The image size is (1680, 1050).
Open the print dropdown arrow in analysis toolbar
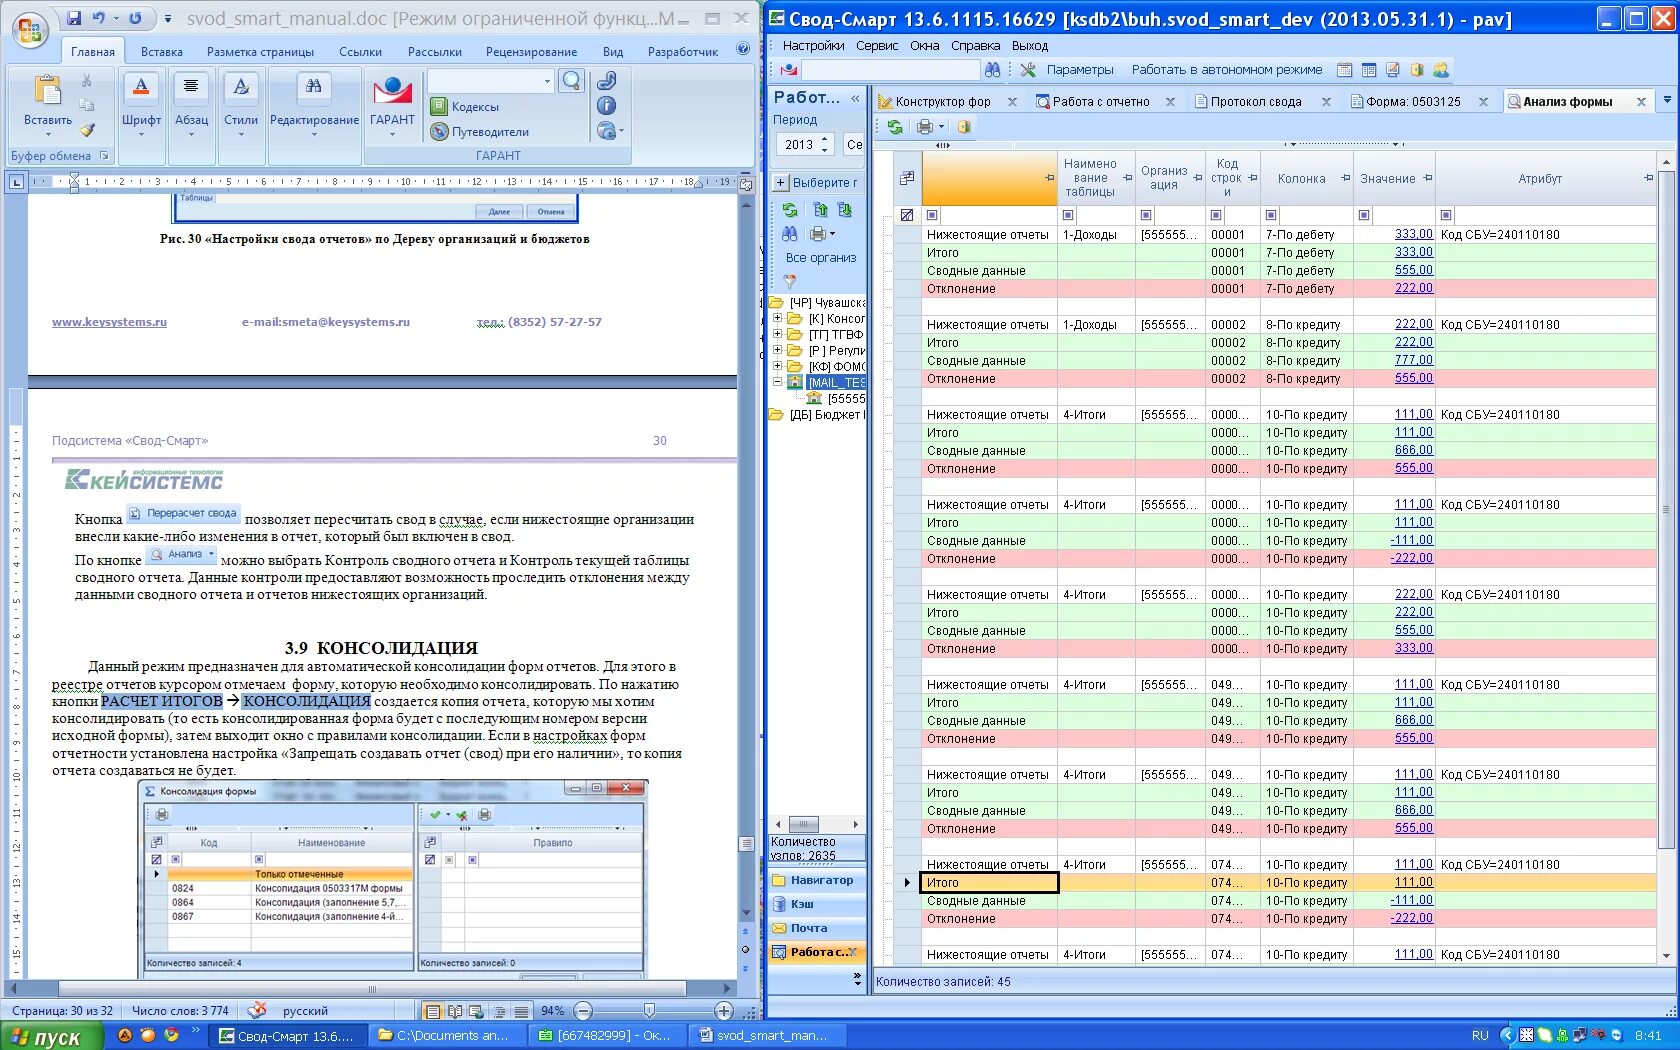click(x=941, y=127)
